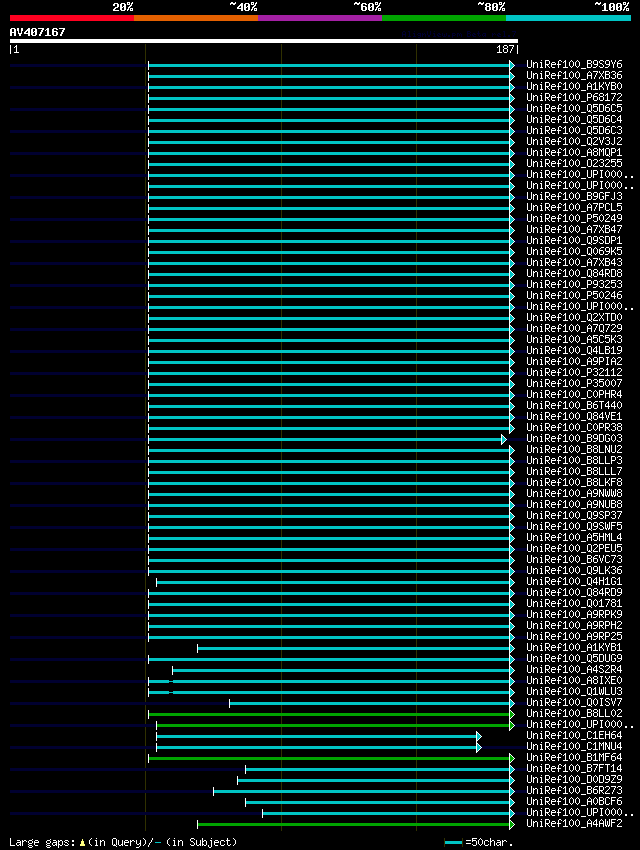Select the UniRef100_A1KYB0 label
This screenshot has width=640, height=850.
click(x=574, y=86)
